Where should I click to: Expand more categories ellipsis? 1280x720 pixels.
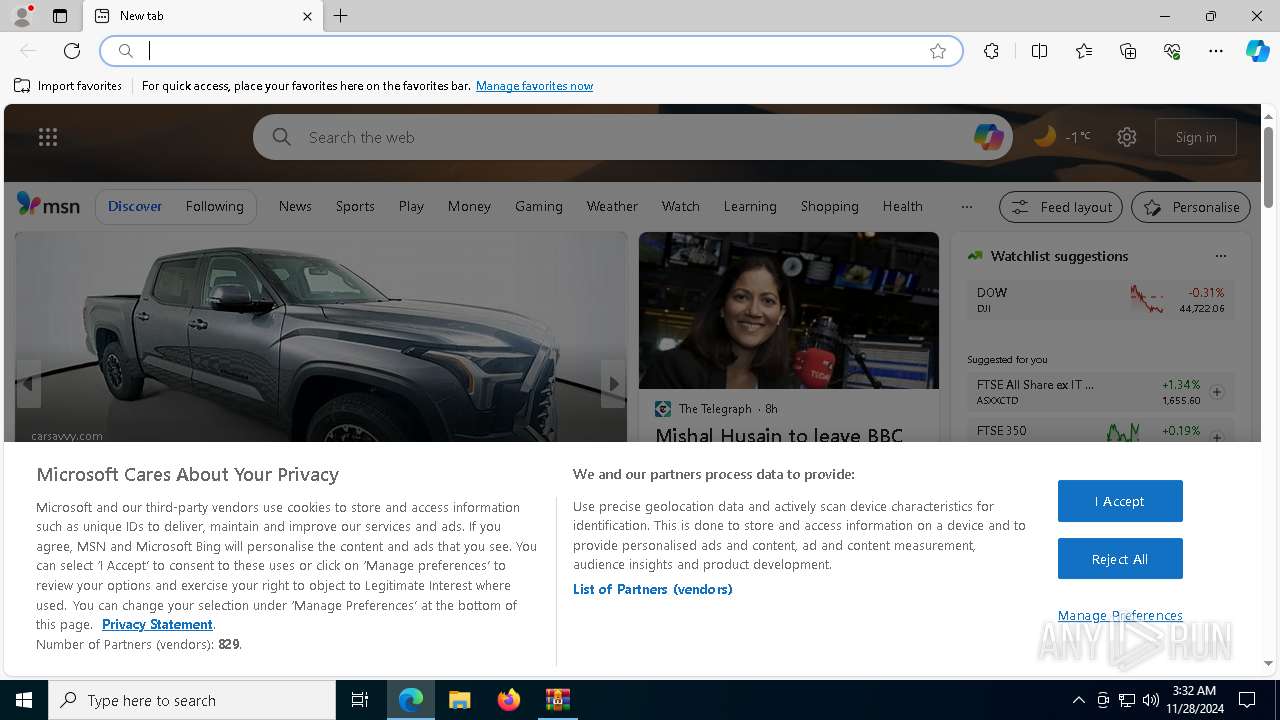[966, 207]
